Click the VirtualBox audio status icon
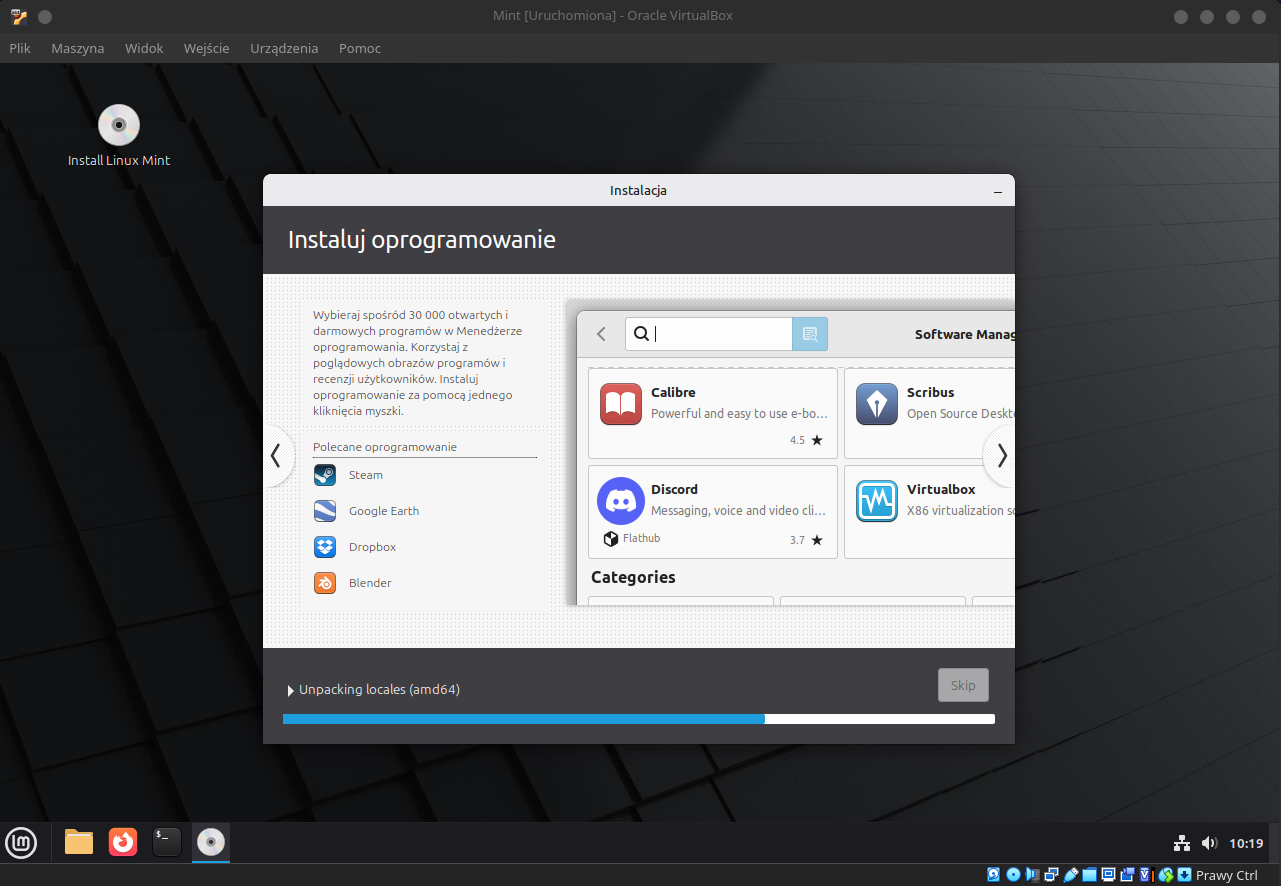Screen dimensions: 1281x886 coord(1032,875)
